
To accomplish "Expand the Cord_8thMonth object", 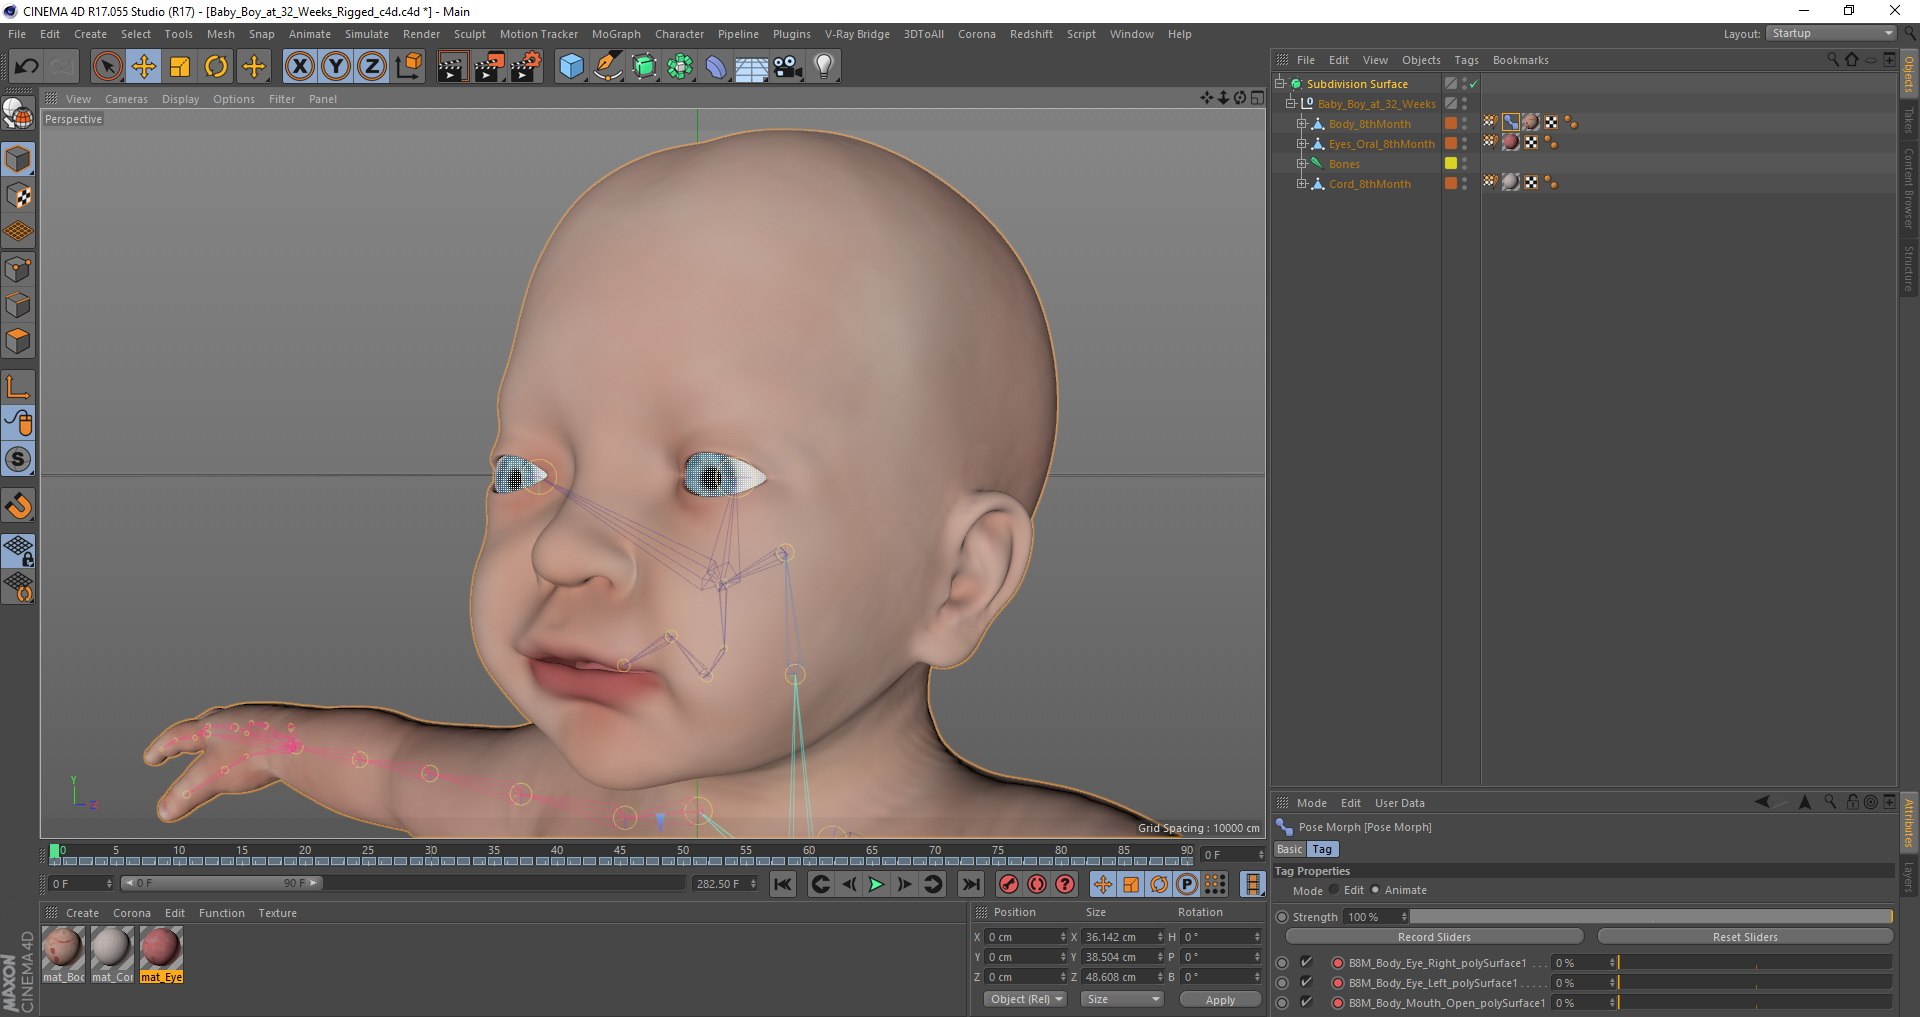I will coord(1301,184).
